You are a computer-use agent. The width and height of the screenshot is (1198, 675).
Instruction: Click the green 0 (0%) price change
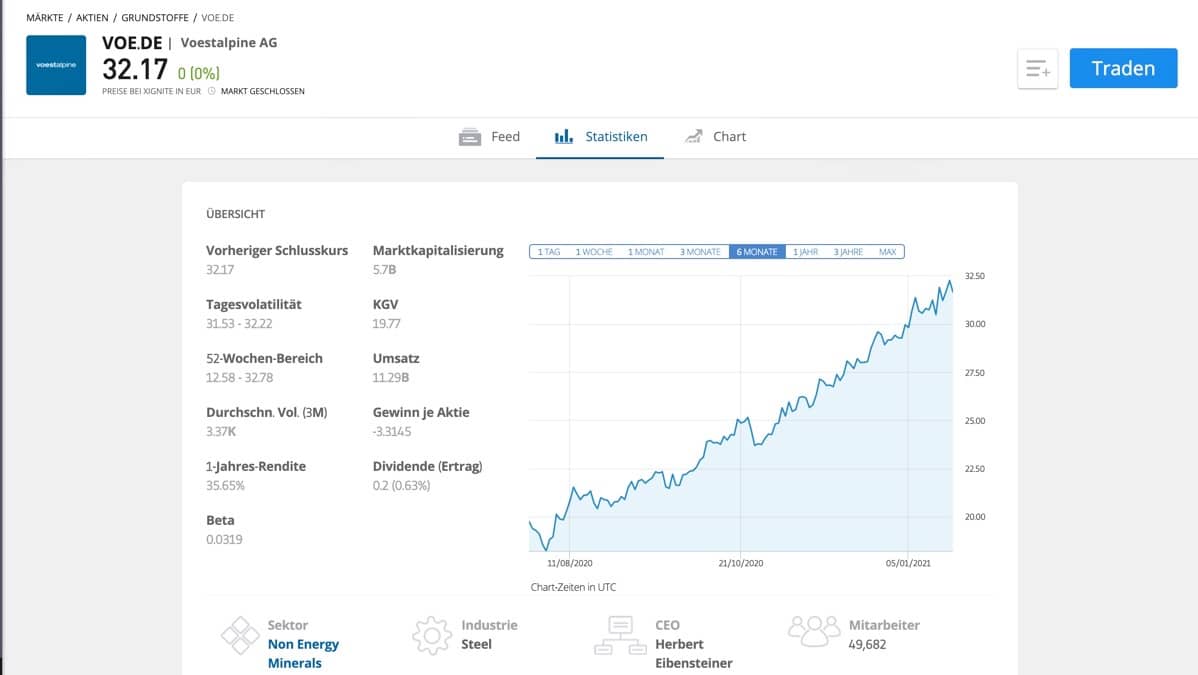pos(199,73)
